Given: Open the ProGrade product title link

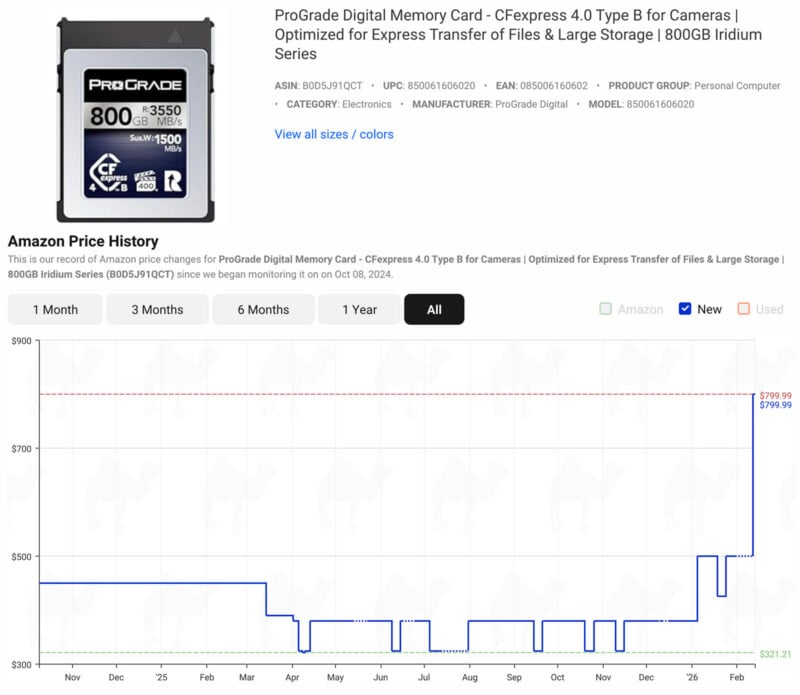Looking at the screenshot, I should [500, 34].
